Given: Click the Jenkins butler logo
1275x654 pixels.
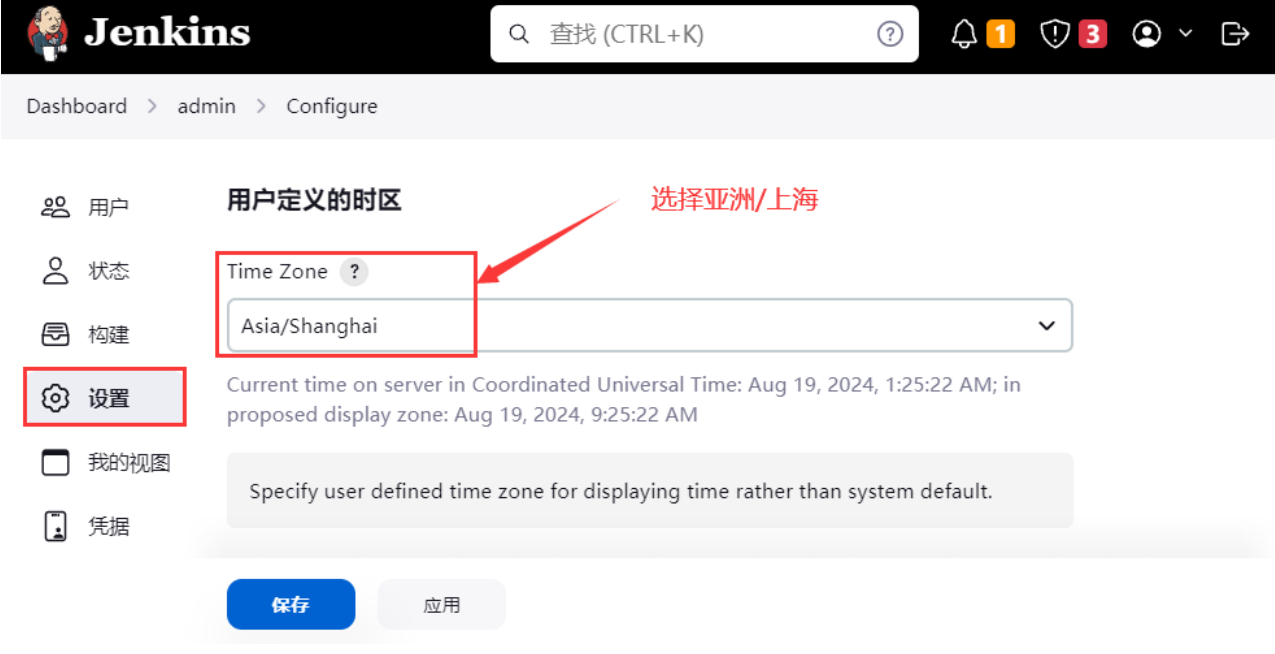Looking at the screenshot, I should click(x=48, y=33).
